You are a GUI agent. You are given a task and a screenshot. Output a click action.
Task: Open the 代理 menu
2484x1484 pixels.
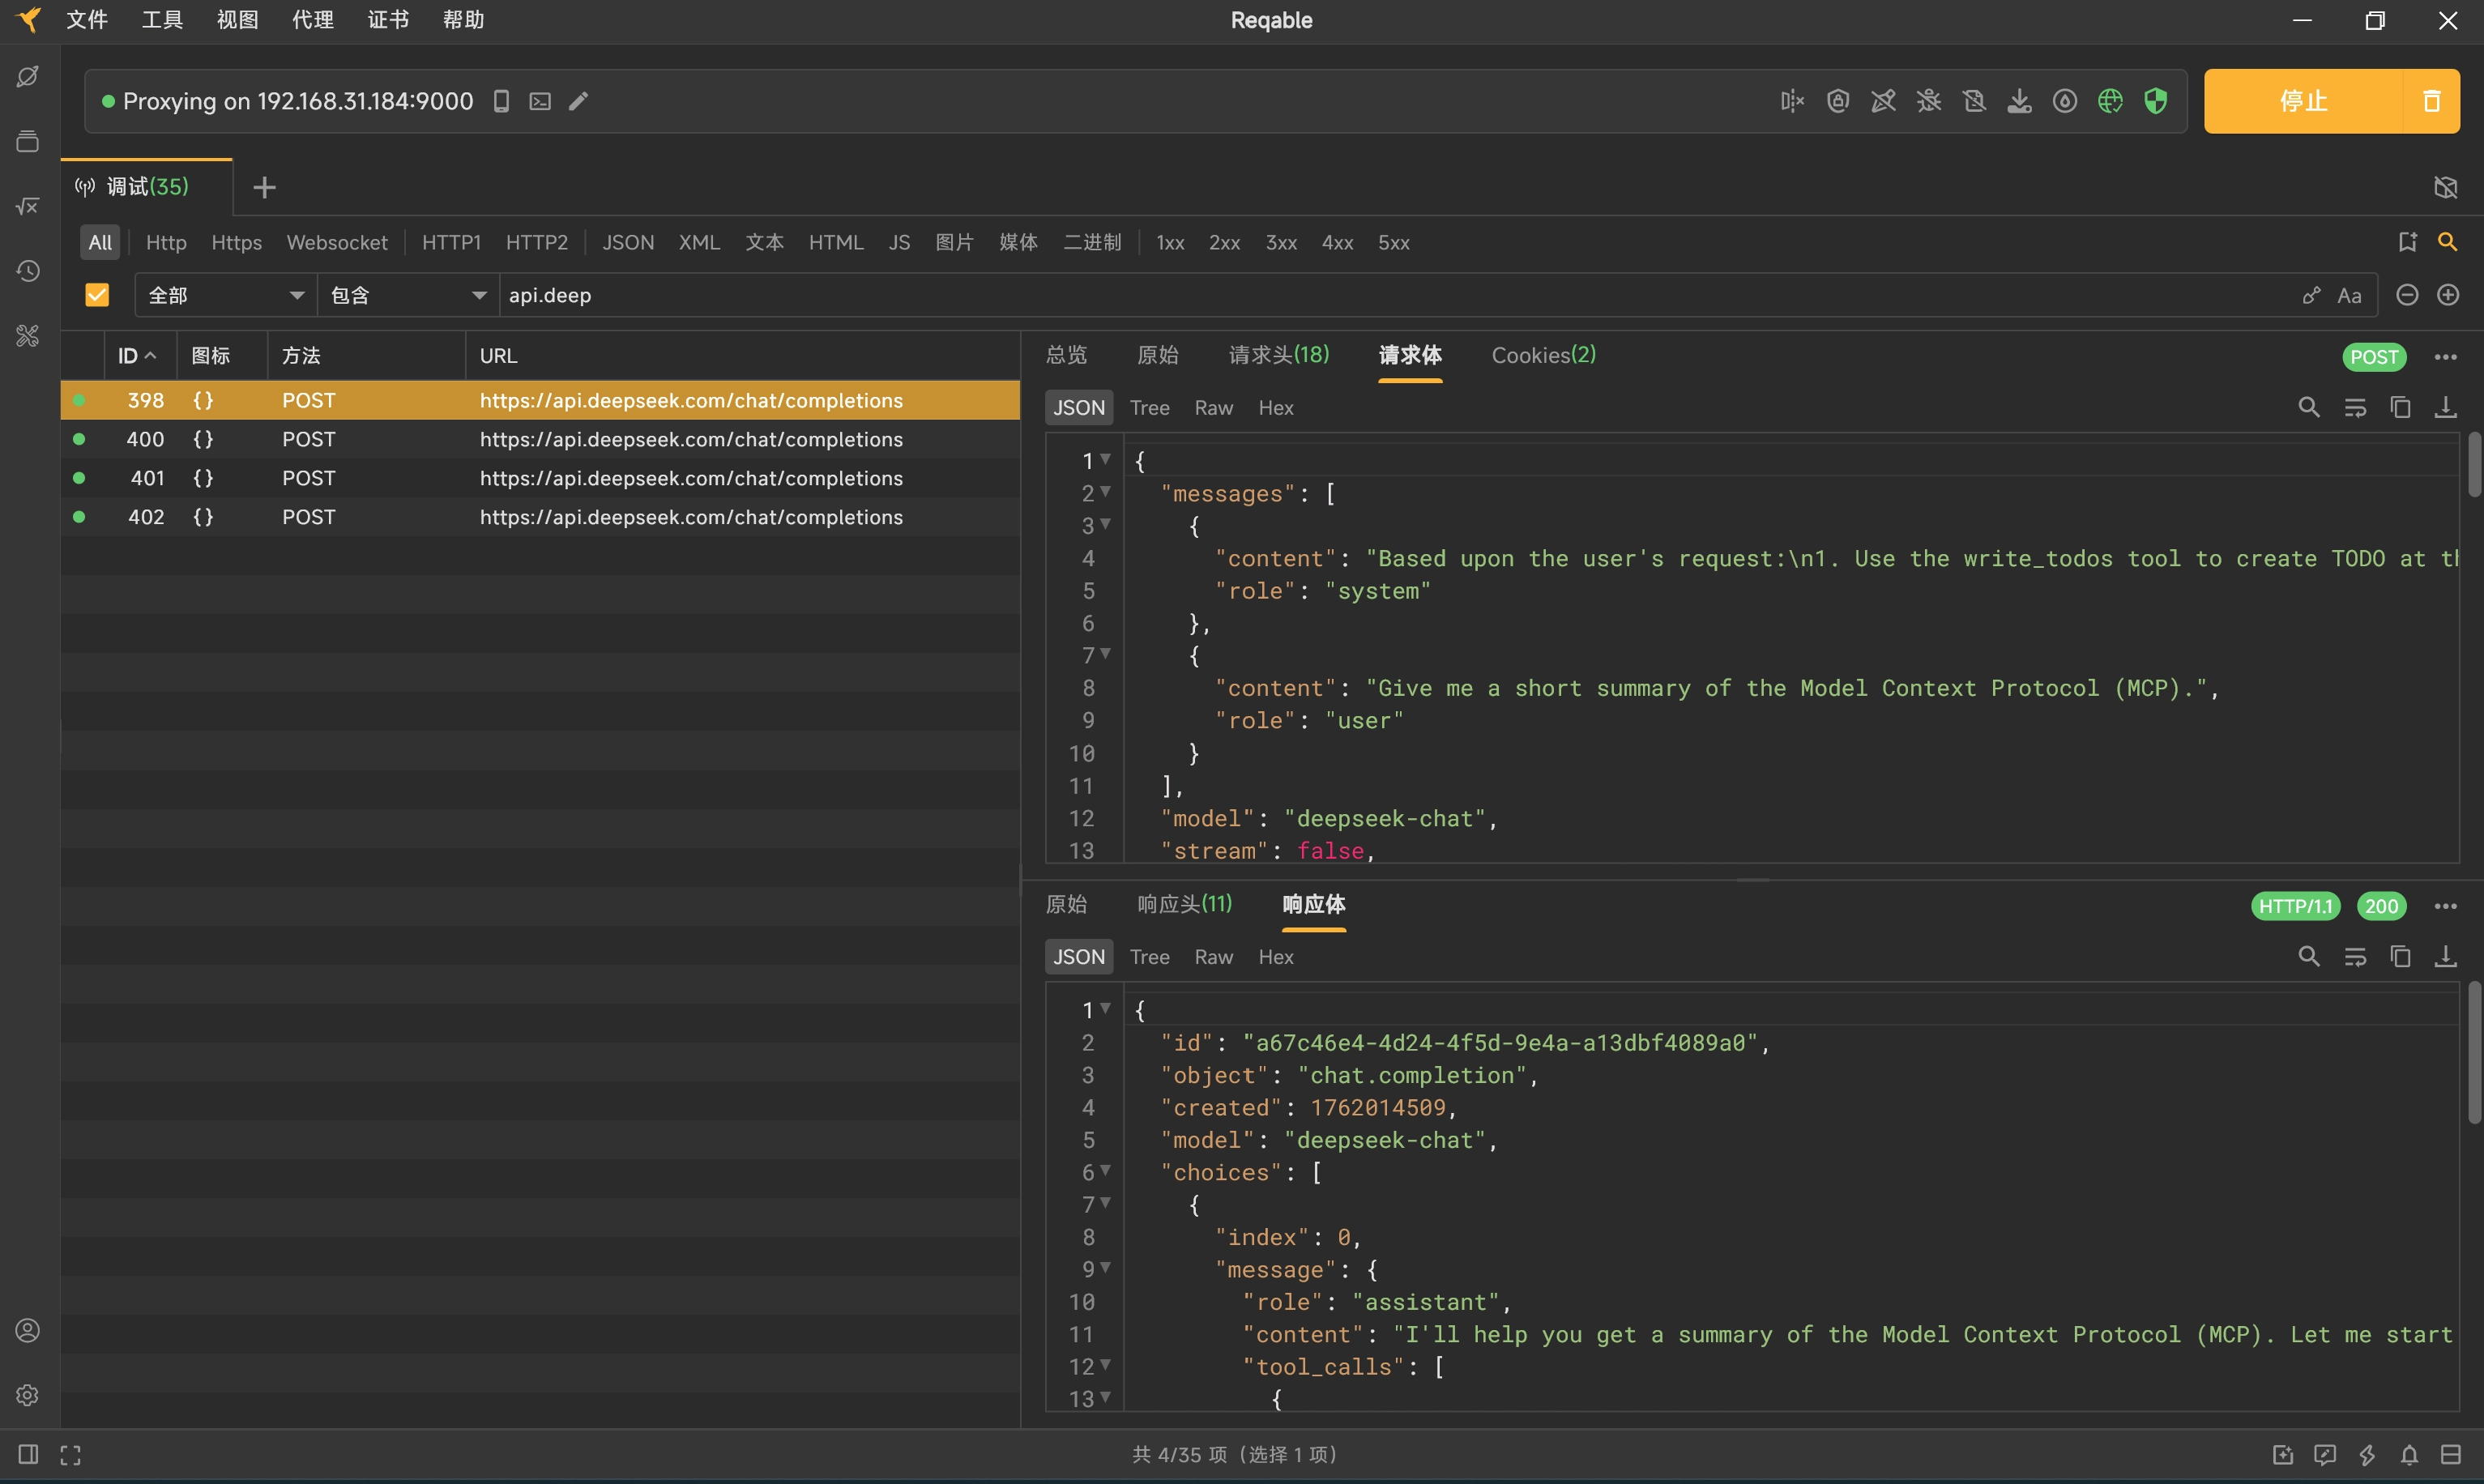tap(312, 20)
